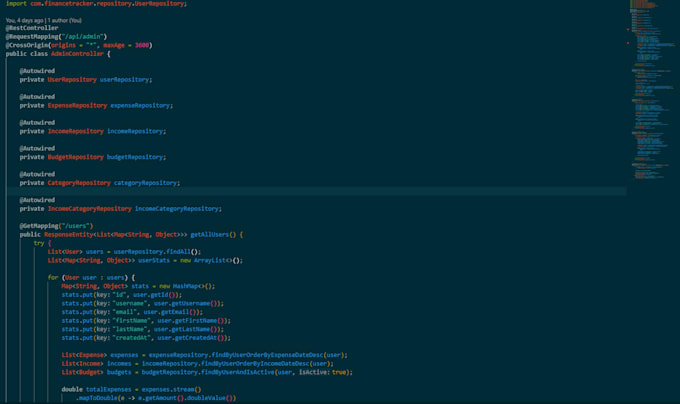The height and width of the screenshot is (404, 680).
Task: Click the @GetMapping("/users") annotation
Action: point(56,226)
